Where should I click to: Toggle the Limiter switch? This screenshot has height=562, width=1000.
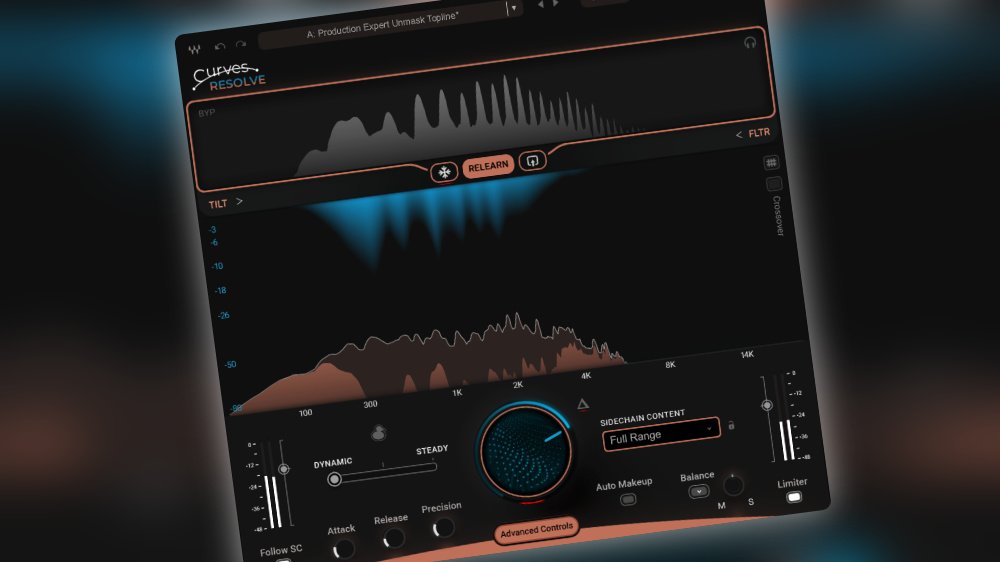coord(794,497)
